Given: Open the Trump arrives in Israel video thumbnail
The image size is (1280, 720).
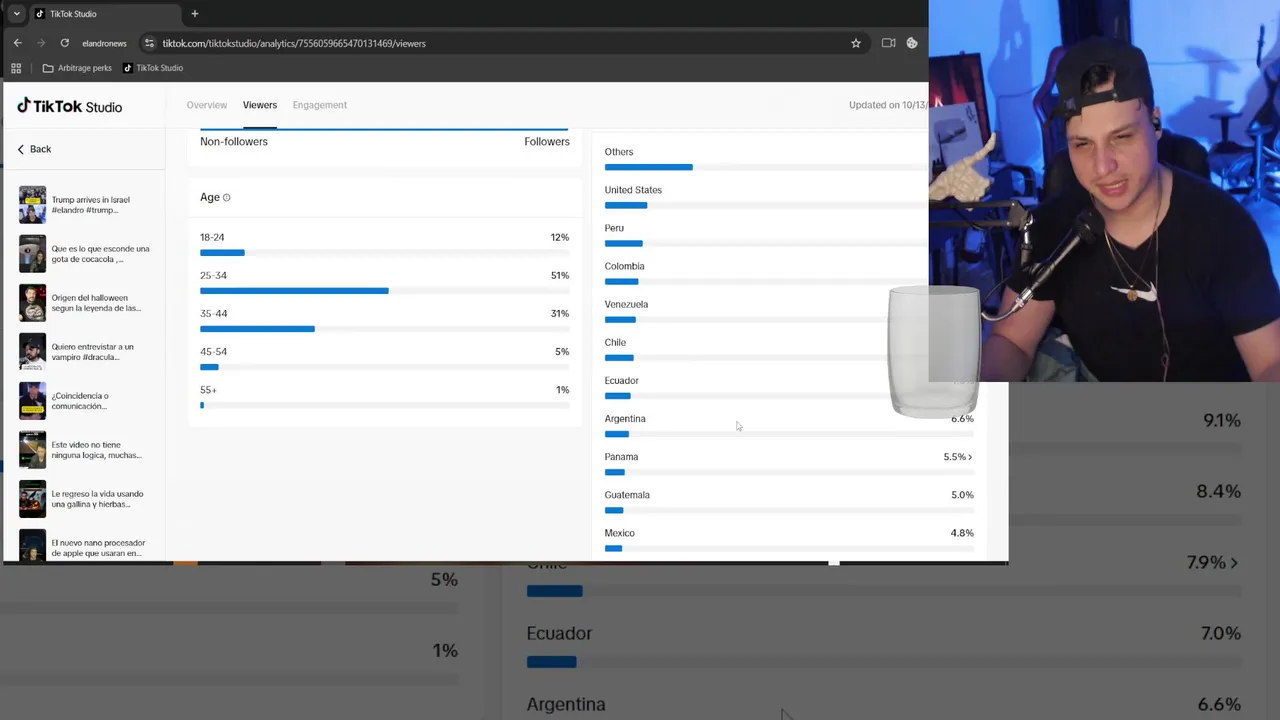Looking at the screenshot, I should coord(32,205).
